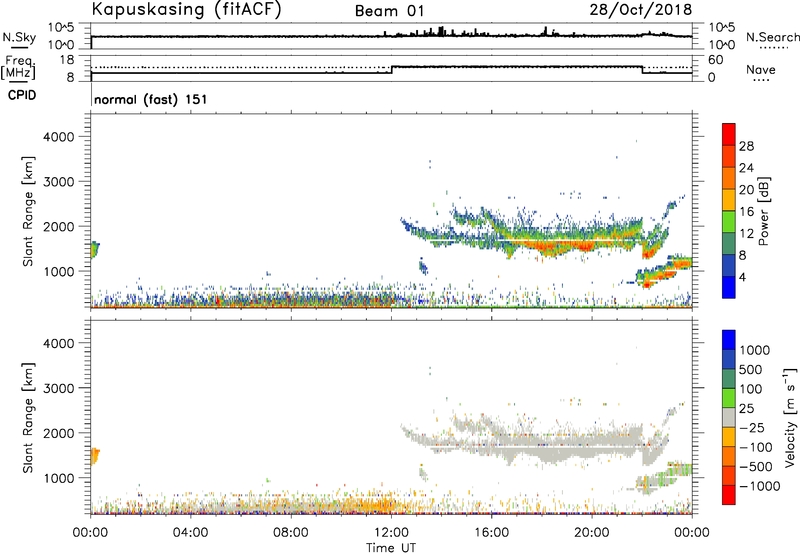Click the "12:00" time axis tick label
Image resolution: width=800 pixels, height=554 pixels.
pyautogui.click(x=391, y=533)
